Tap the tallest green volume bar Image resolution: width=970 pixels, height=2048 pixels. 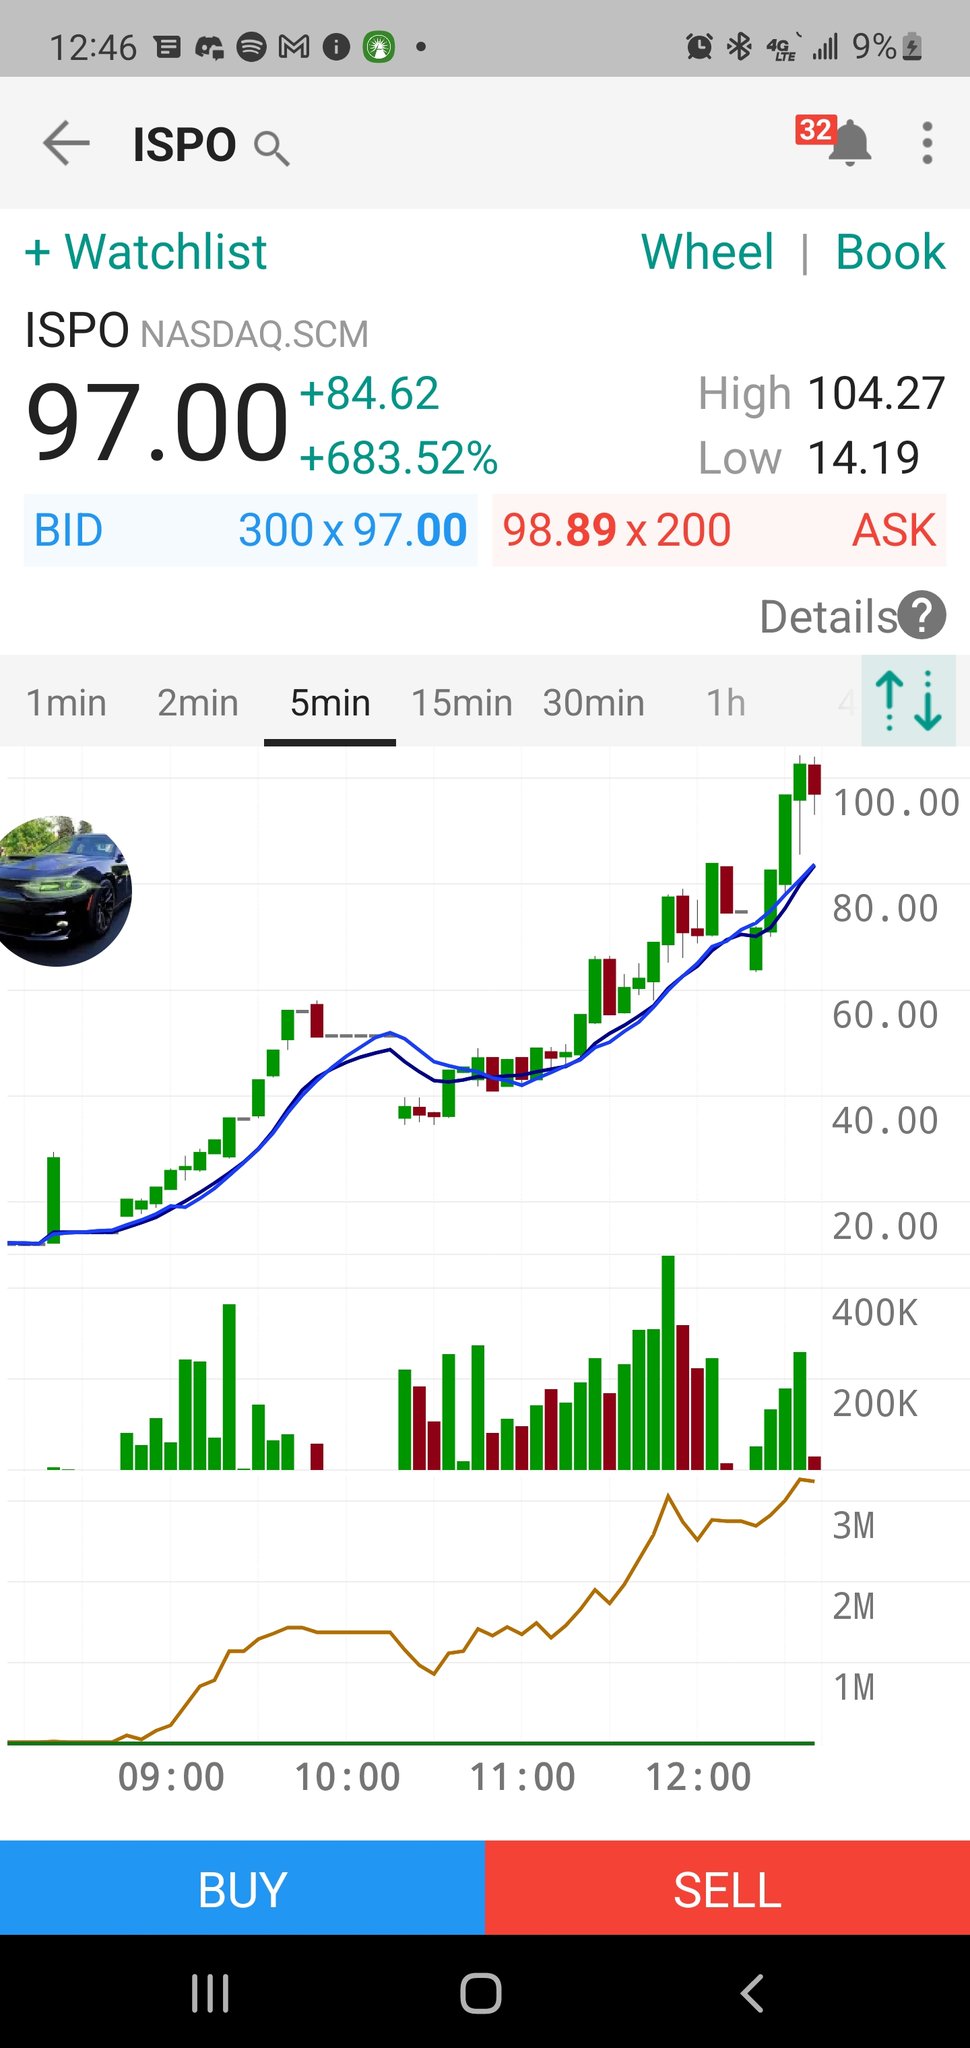click(x=668, y=1362)
